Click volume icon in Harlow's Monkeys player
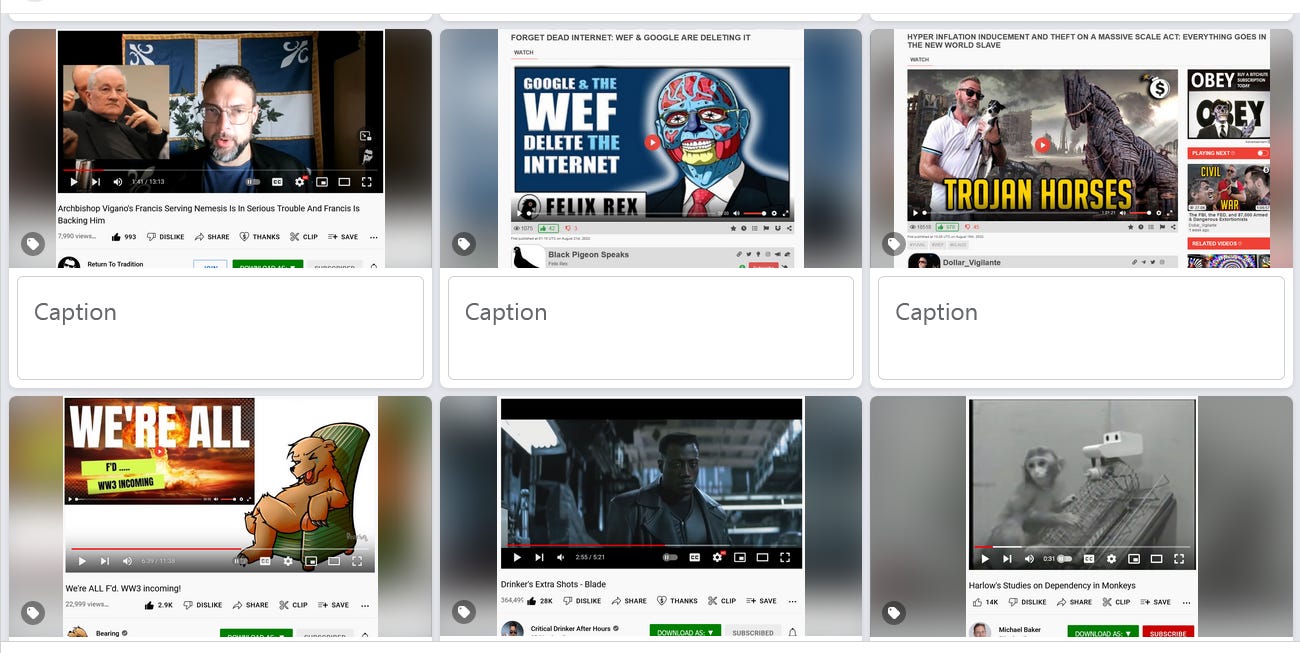This screenshot has width=1300, height=653. coord(1029,558)
